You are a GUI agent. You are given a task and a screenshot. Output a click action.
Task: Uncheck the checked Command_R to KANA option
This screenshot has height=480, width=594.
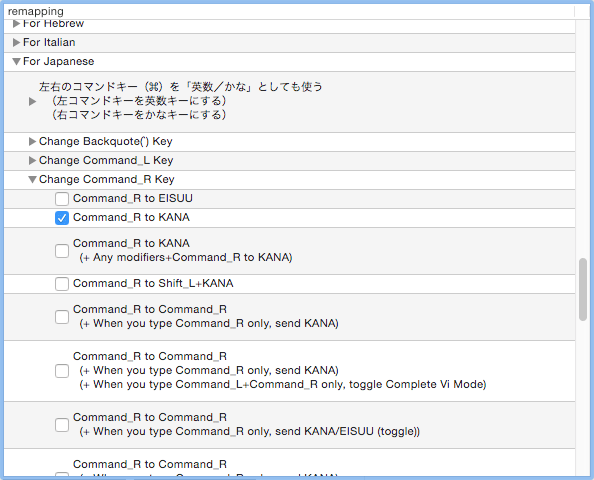[62, 218]
